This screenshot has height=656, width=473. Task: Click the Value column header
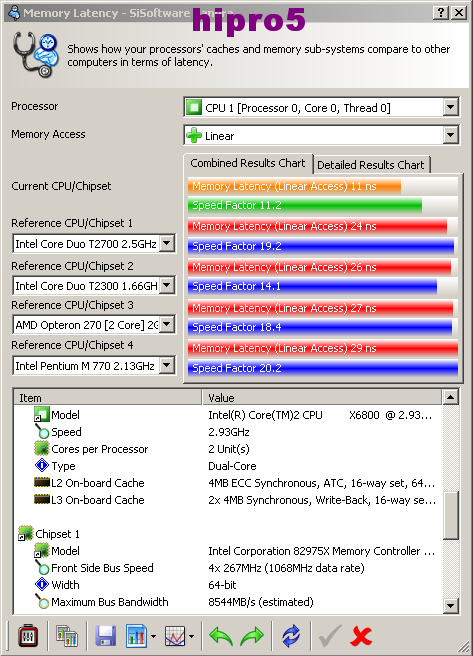pos(322,397)
